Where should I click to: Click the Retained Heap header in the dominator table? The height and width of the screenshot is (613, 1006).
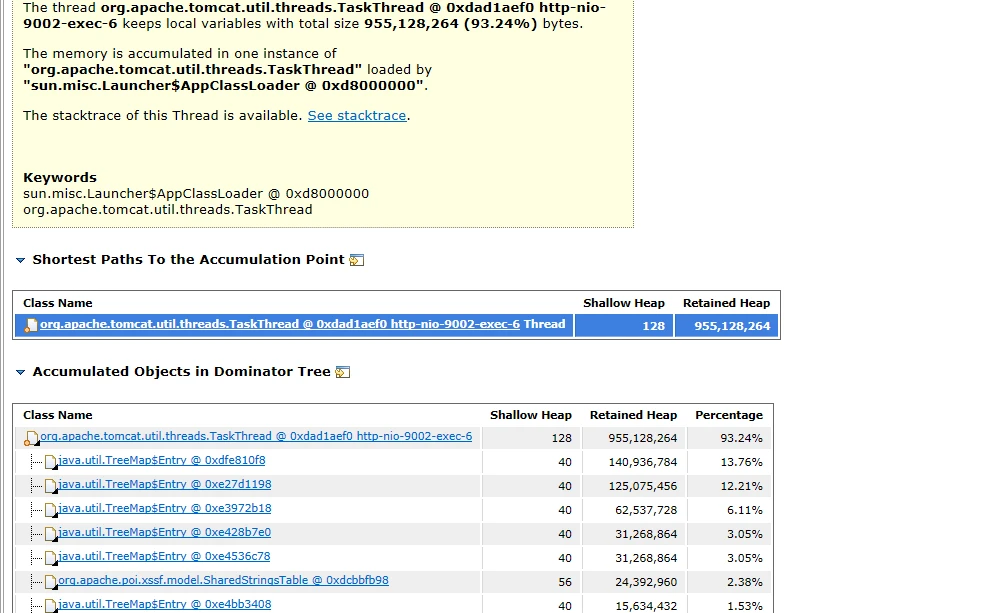click(x=633, y=415)
